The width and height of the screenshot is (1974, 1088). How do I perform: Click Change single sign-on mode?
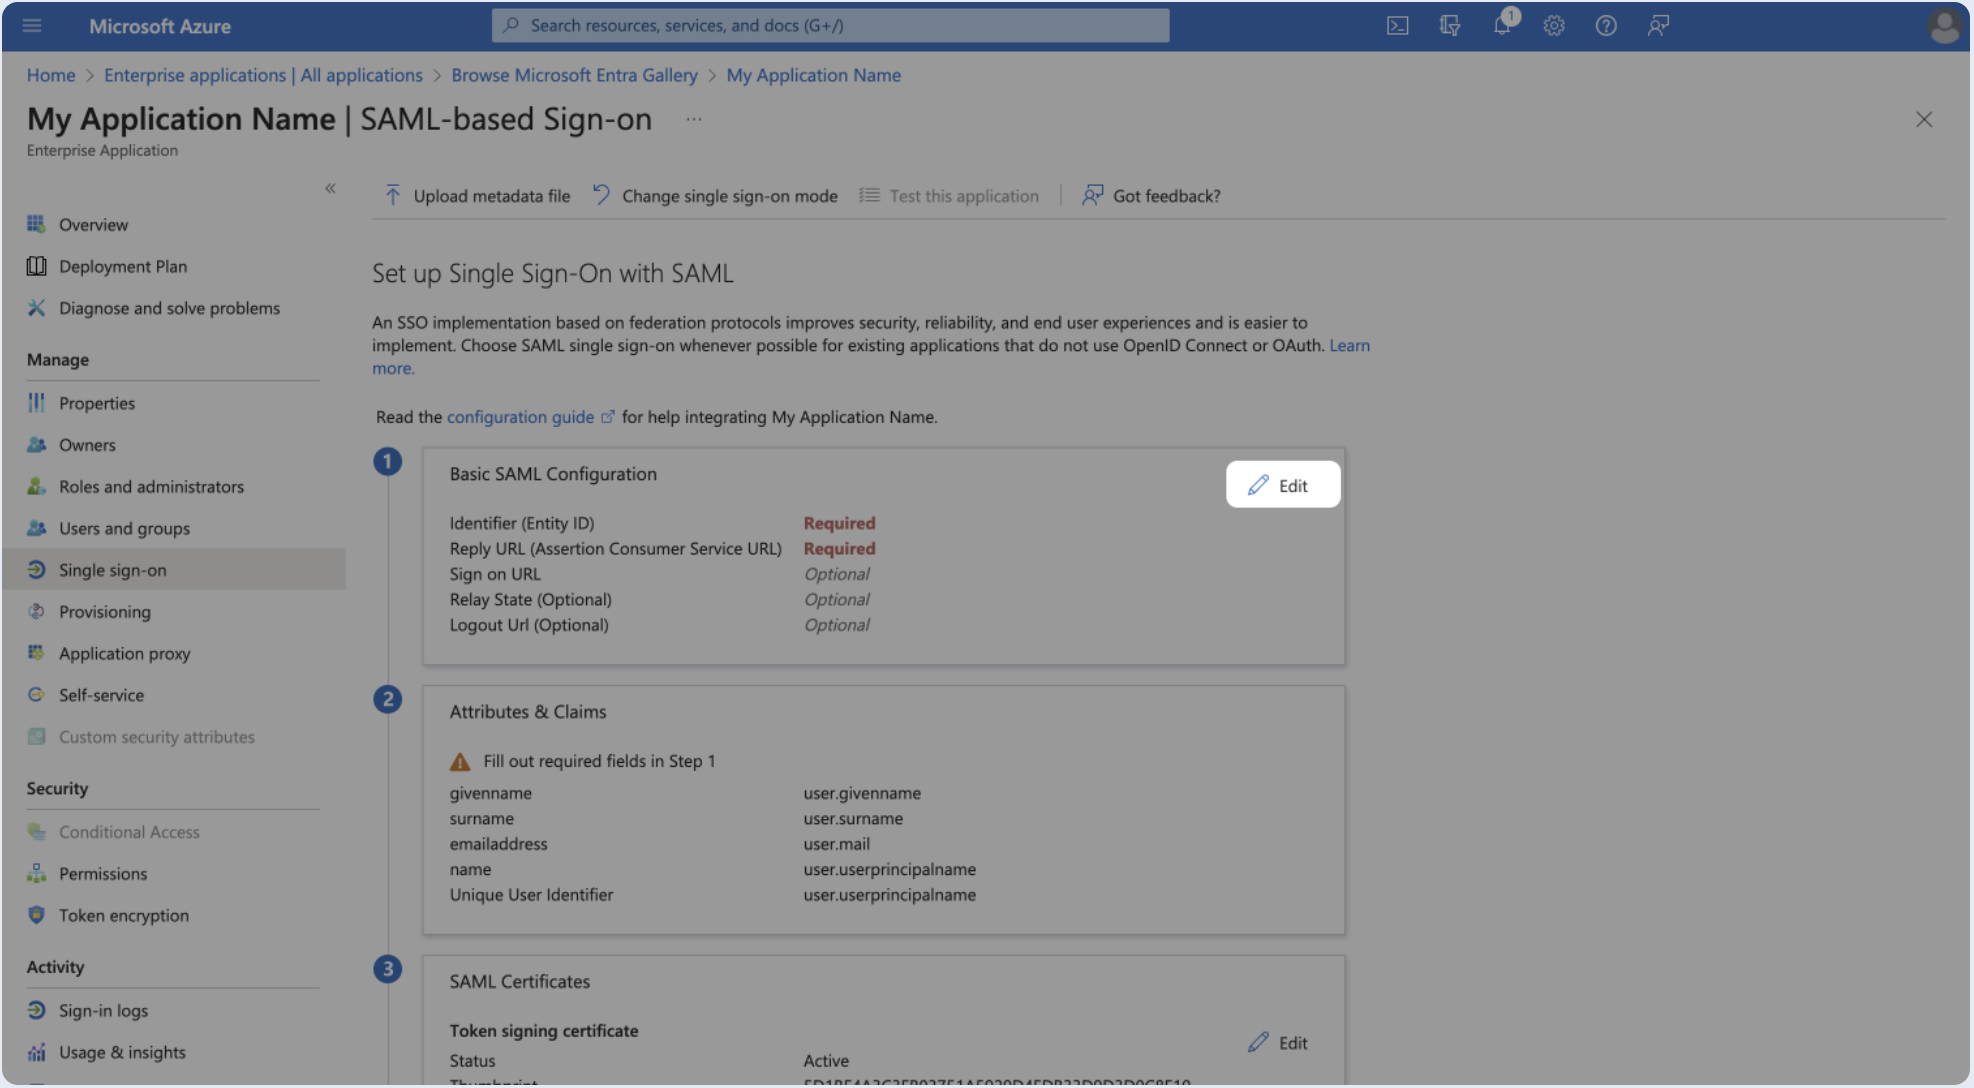coord(716,196)
